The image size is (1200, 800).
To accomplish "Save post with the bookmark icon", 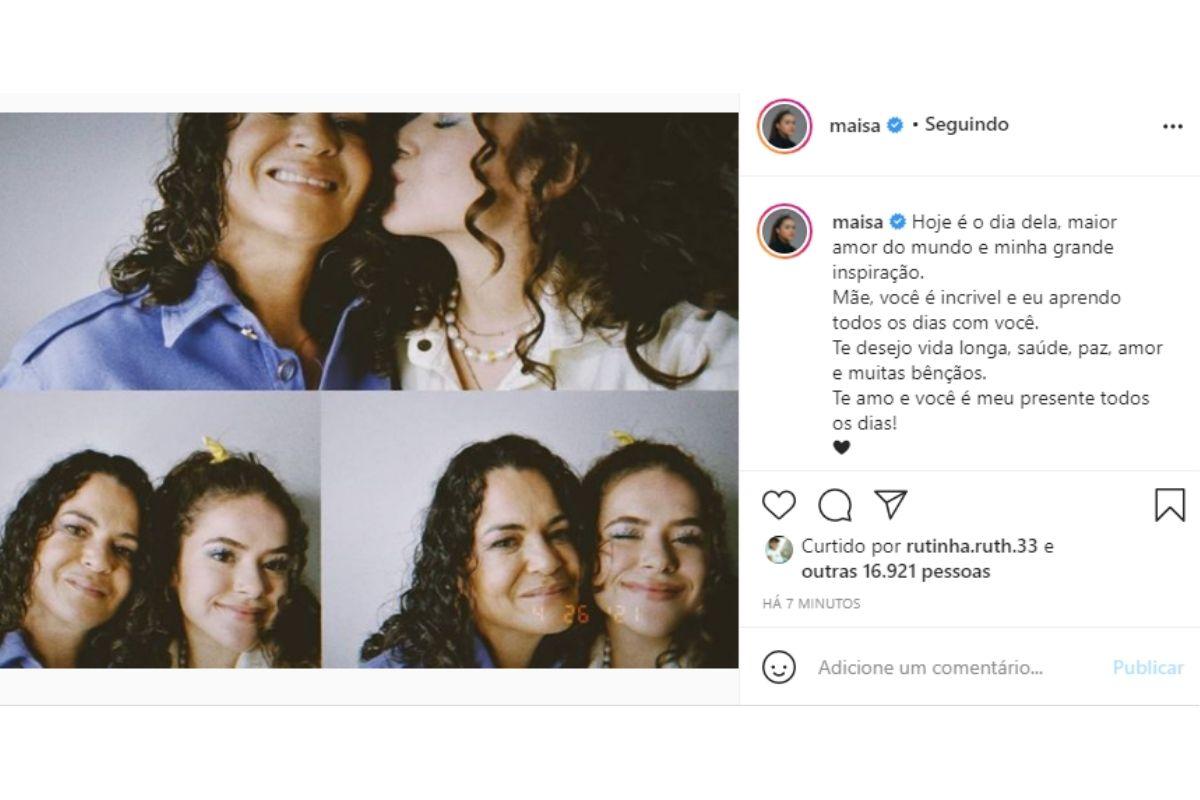I will pyautogui.click(x=1169, y=505).
